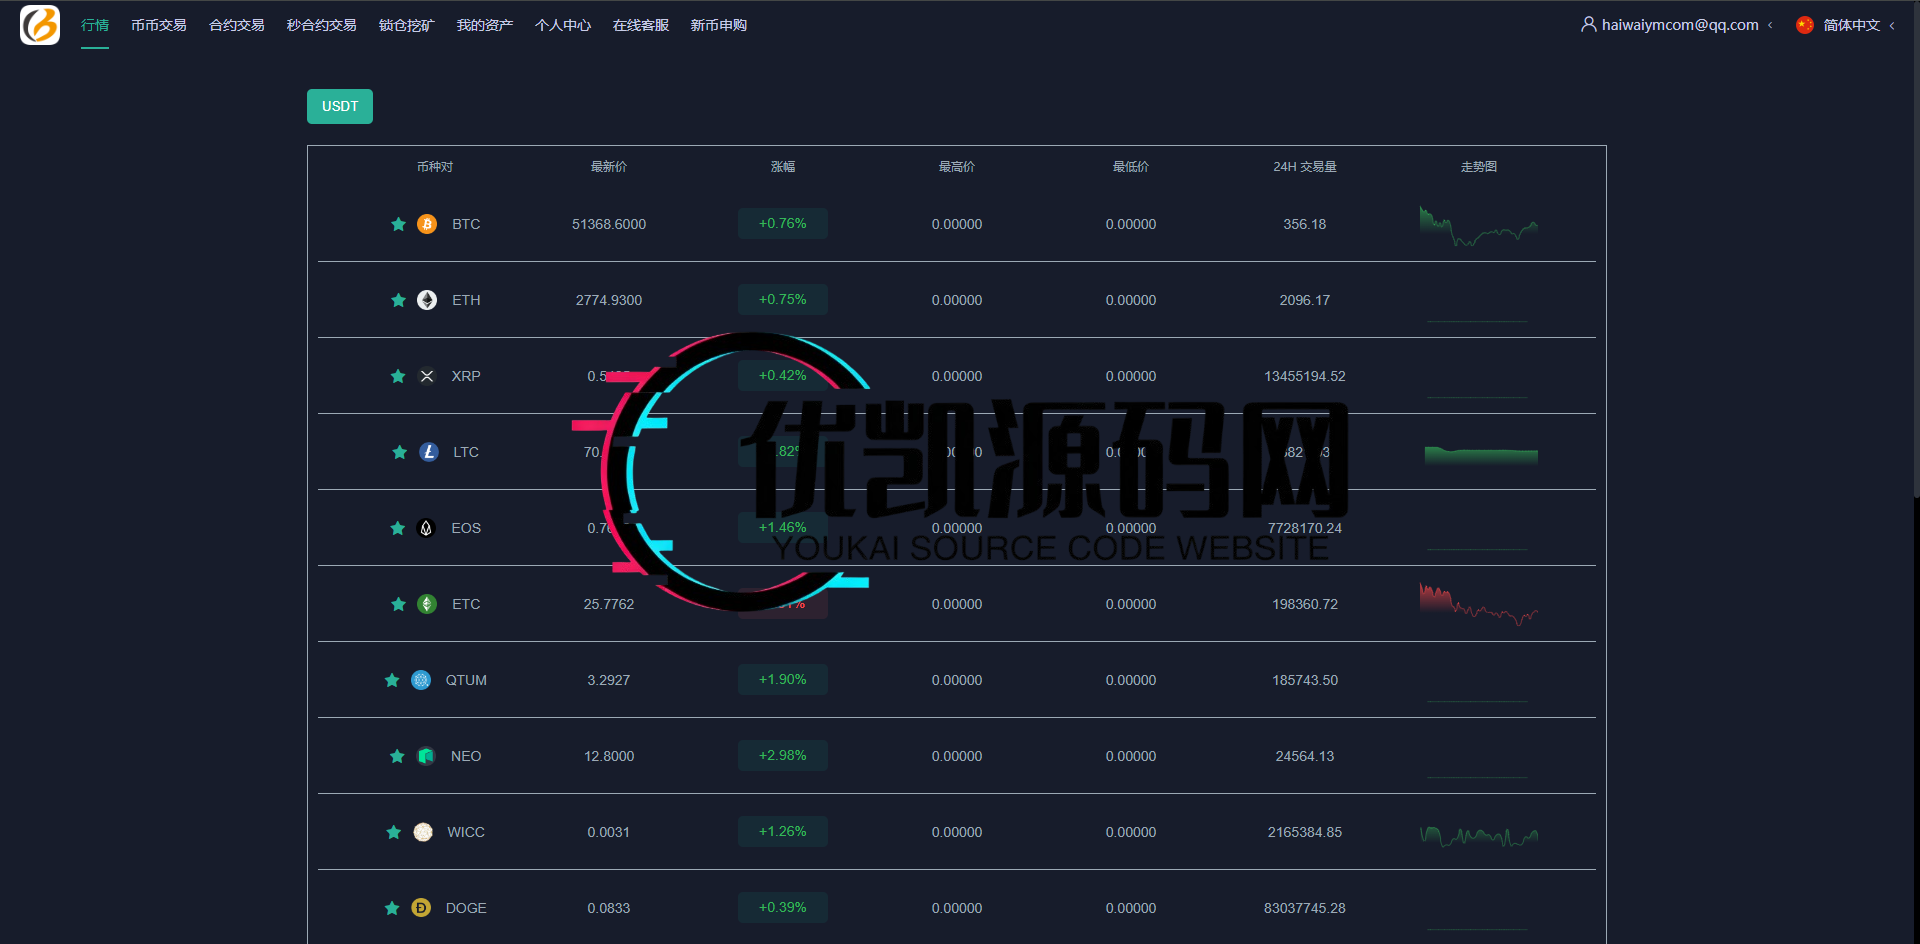Click the DOGE Dogecoin coin icon
Screen dimensions: 1920x944
click(x=420, y=908)
